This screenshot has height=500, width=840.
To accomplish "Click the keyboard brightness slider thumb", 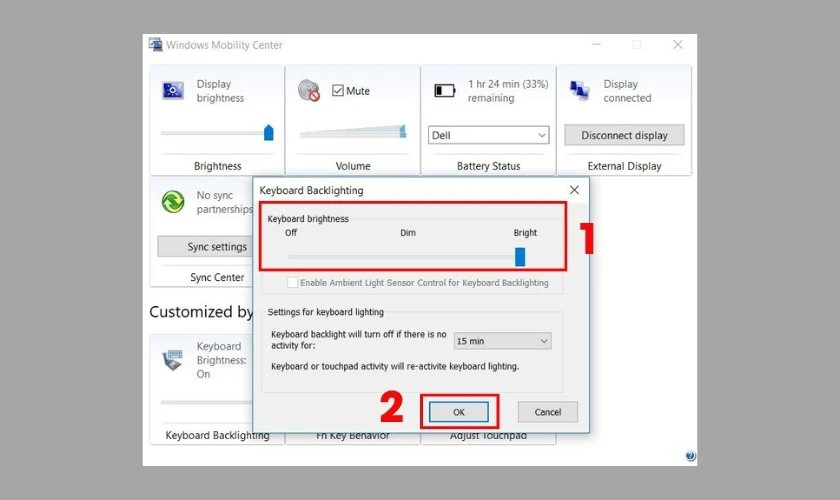I will coord(520,257).
